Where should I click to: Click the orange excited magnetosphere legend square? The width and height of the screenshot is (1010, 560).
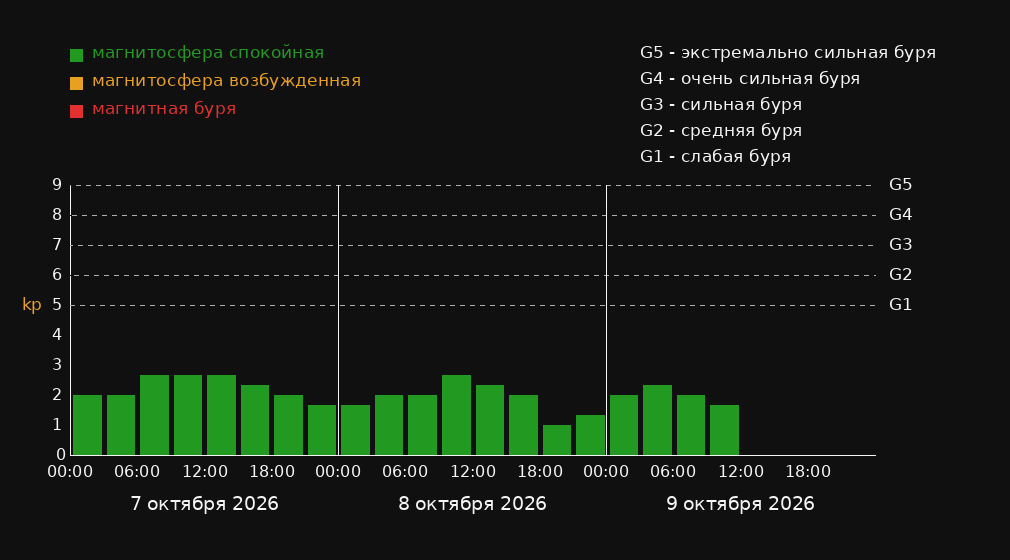click(x=76, y=83)
